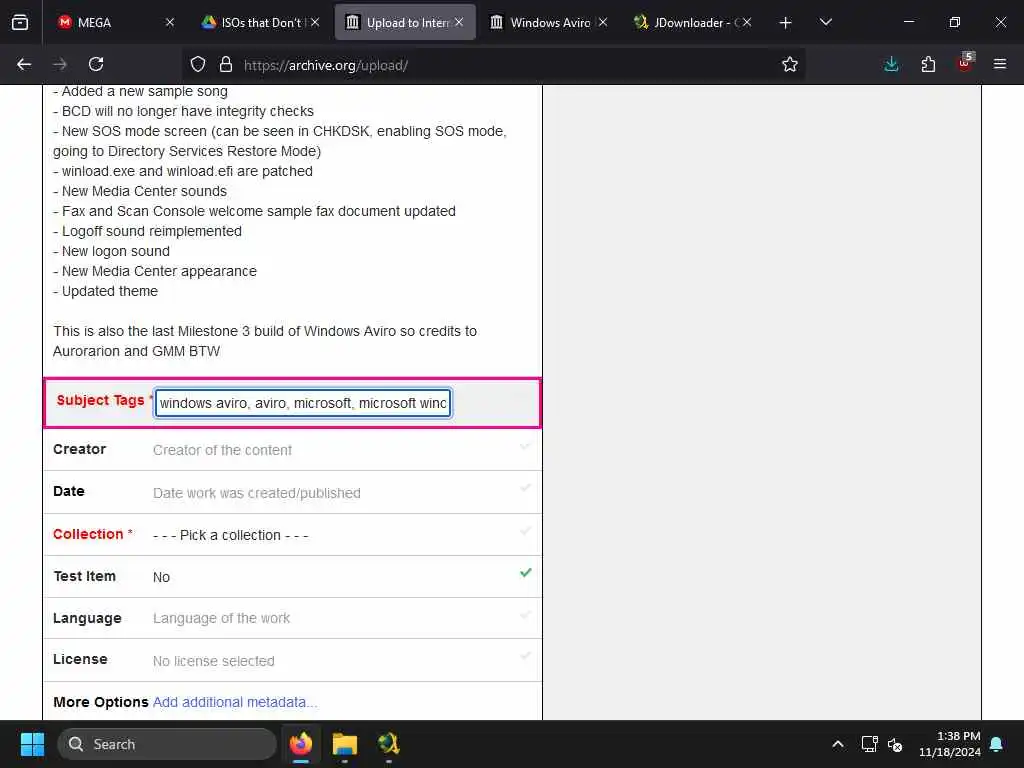Switch to the Windows Aviro tab
Screen dimensions: 1024x768
(x=549, y=22)
